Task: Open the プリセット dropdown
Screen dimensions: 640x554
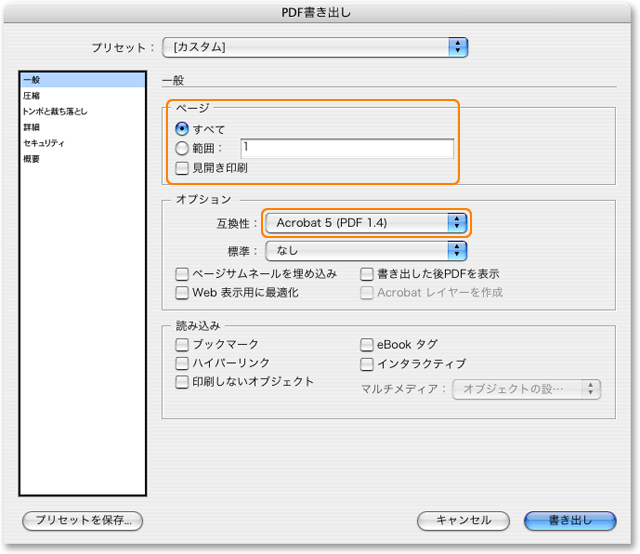Action: click(317, 46)
